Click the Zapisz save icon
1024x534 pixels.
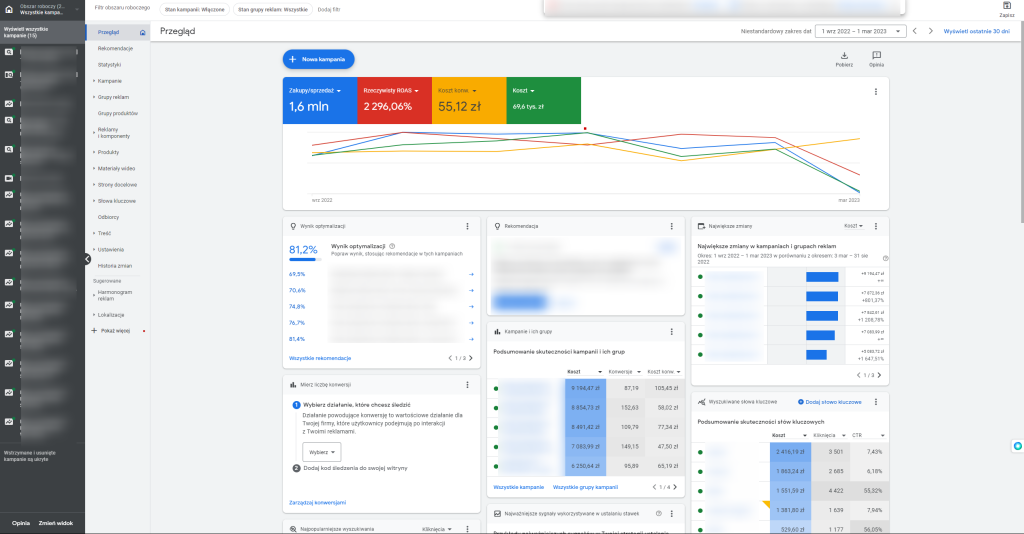tap(1006, 5)
